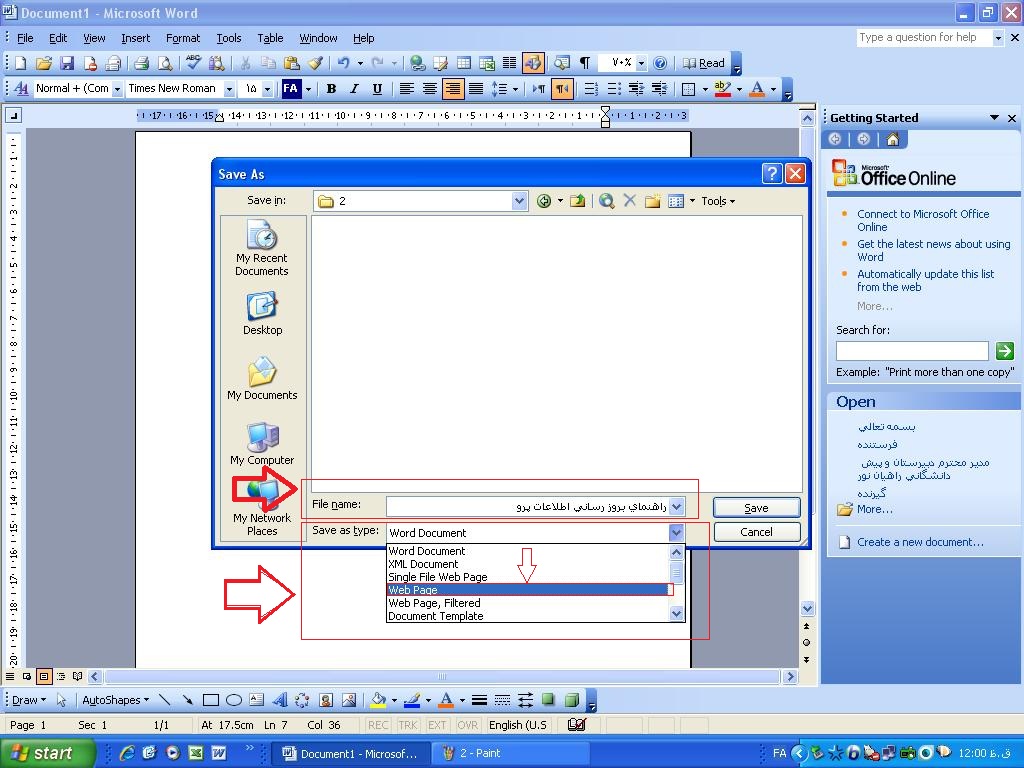Open the File name history dropdown
The height and width of the screenshot is (768, 1024).
677,506
